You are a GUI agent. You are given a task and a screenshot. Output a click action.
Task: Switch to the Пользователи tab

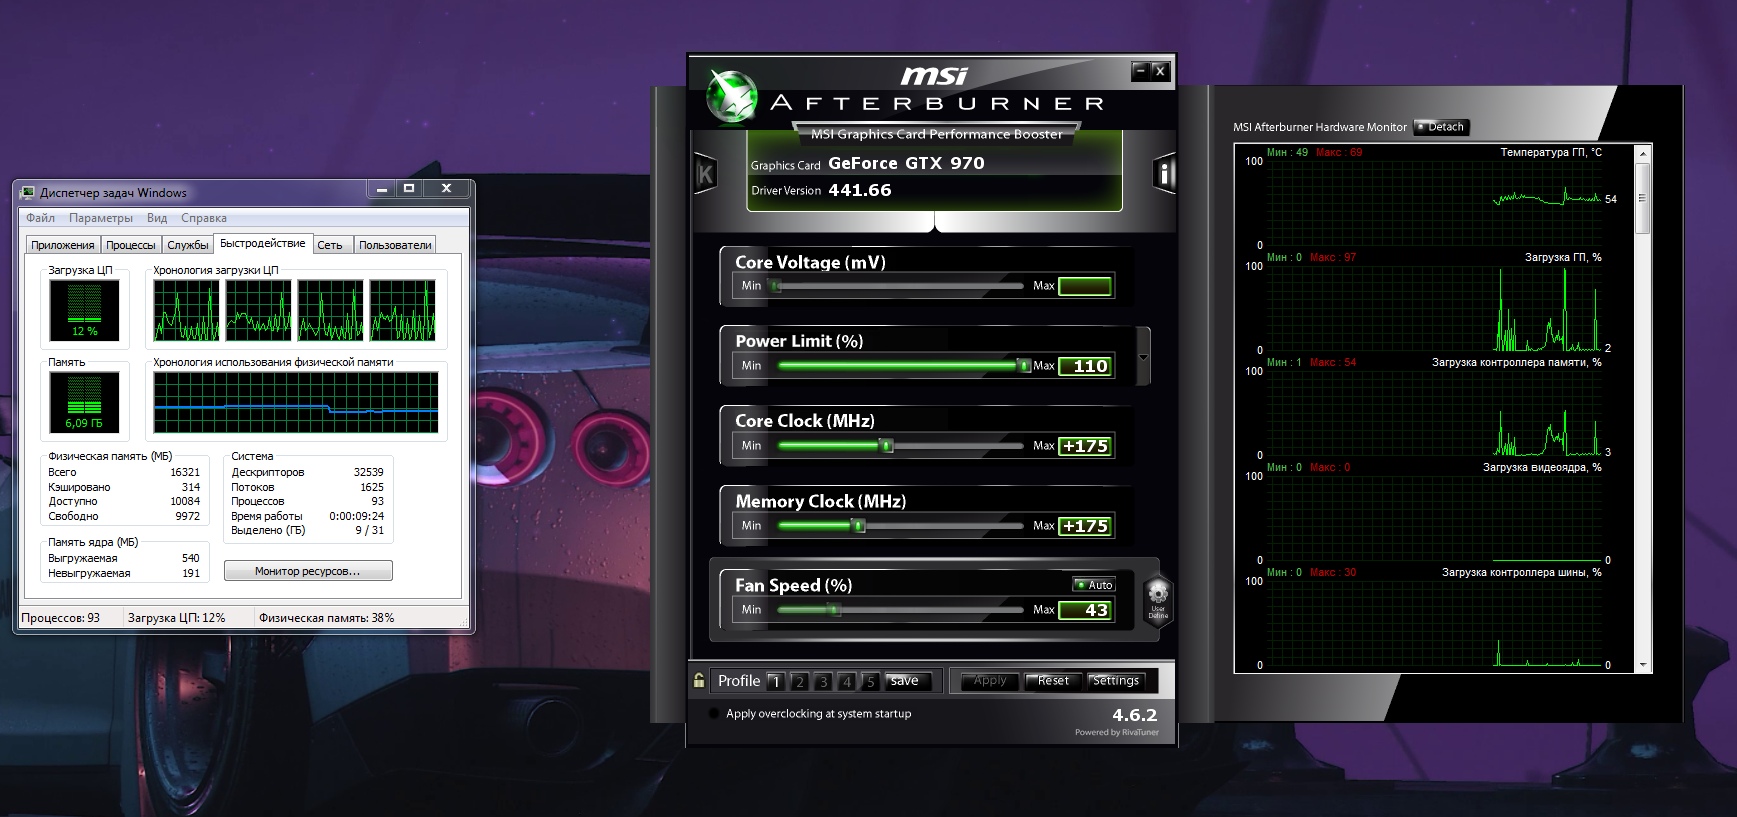tap(395, 245)
